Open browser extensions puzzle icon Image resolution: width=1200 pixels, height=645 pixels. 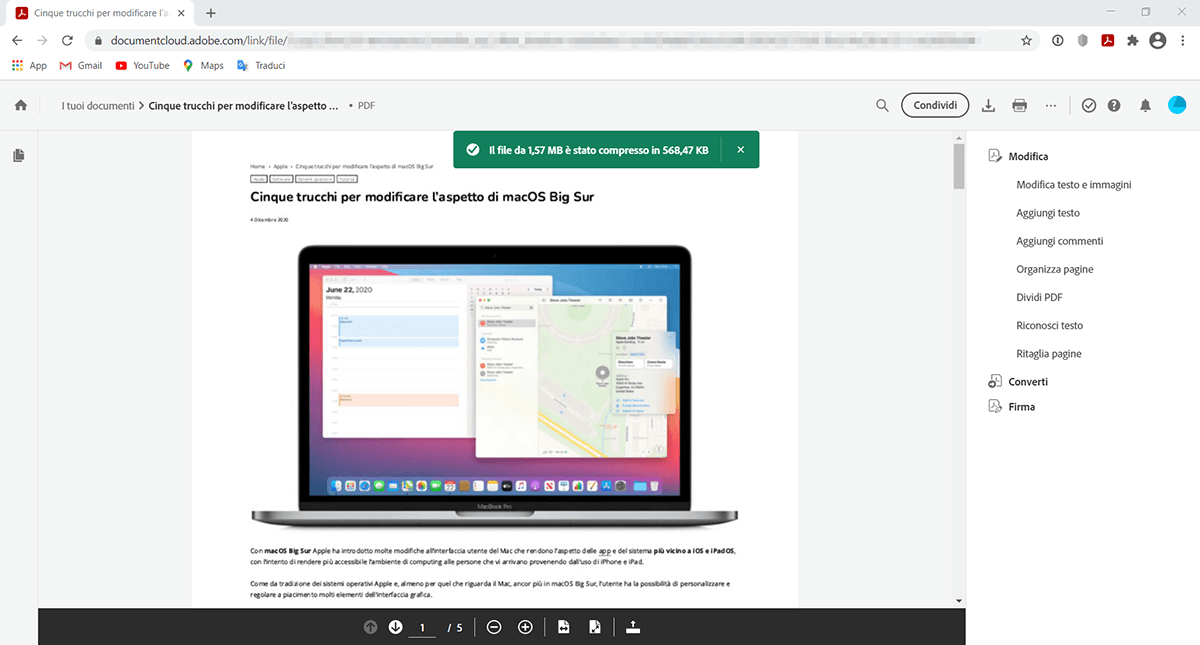coord(1133,41)
